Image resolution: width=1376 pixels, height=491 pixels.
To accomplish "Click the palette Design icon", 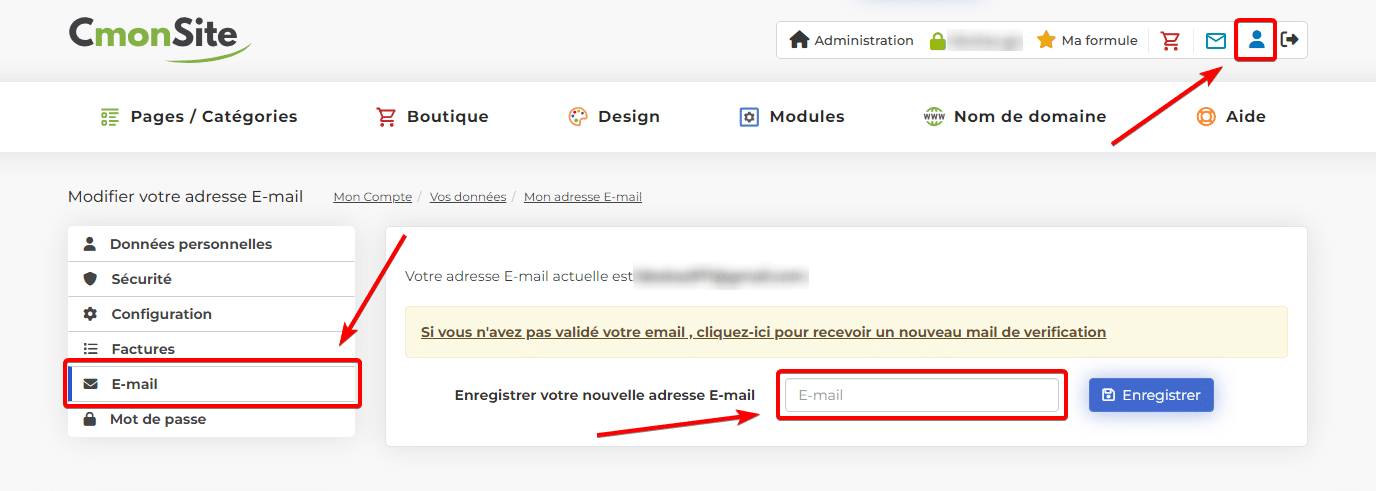I will pyautogui.click(x=578, y=117).
